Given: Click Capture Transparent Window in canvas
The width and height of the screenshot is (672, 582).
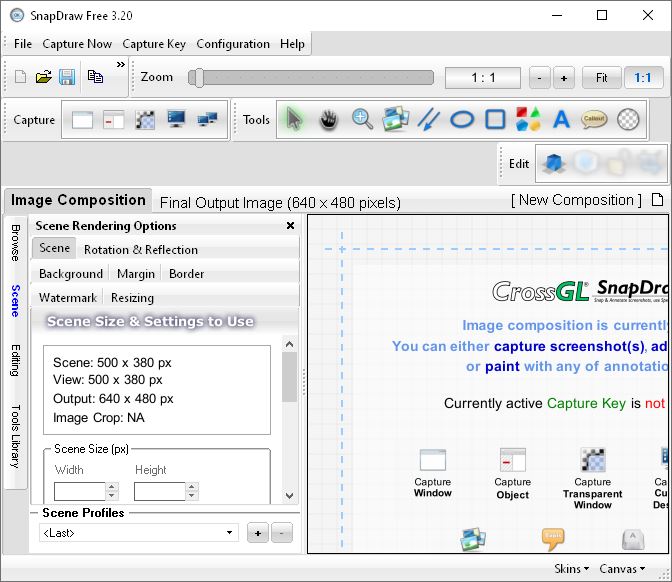Looking at the screenshot, I should pos(593,478).
